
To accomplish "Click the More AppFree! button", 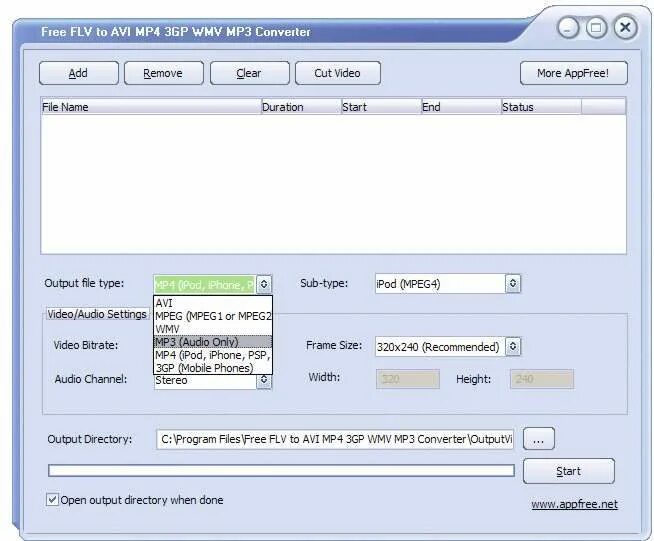I will [x=574, y=73].
